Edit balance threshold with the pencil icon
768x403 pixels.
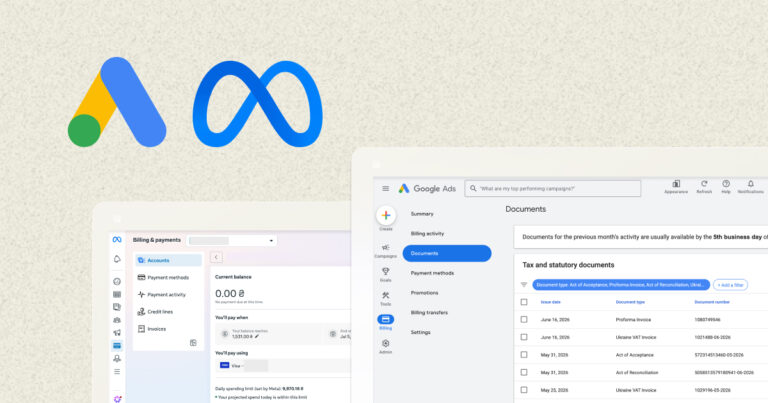click(257, 336)
